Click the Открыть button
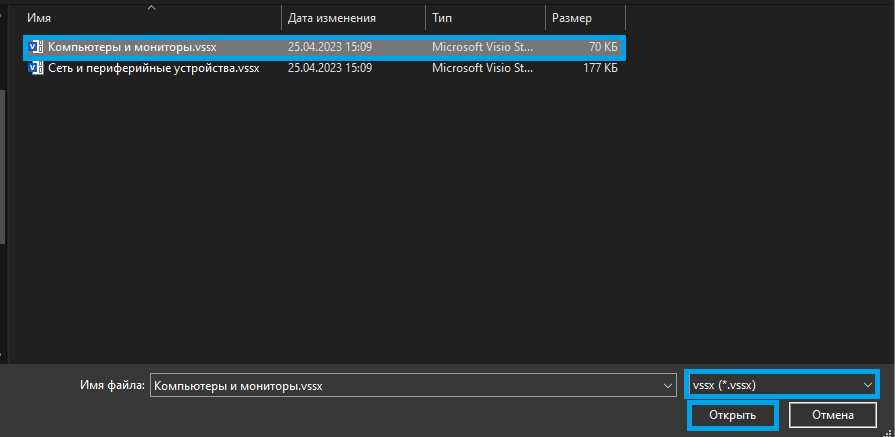 [x=732, y=415]
